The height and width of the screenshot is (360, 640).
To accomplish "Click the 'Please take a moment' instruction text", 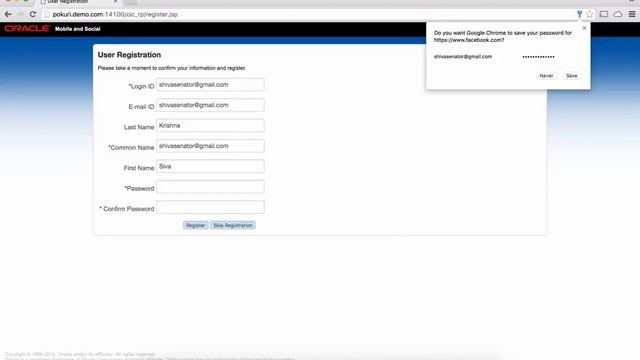I will pos(172,68).
